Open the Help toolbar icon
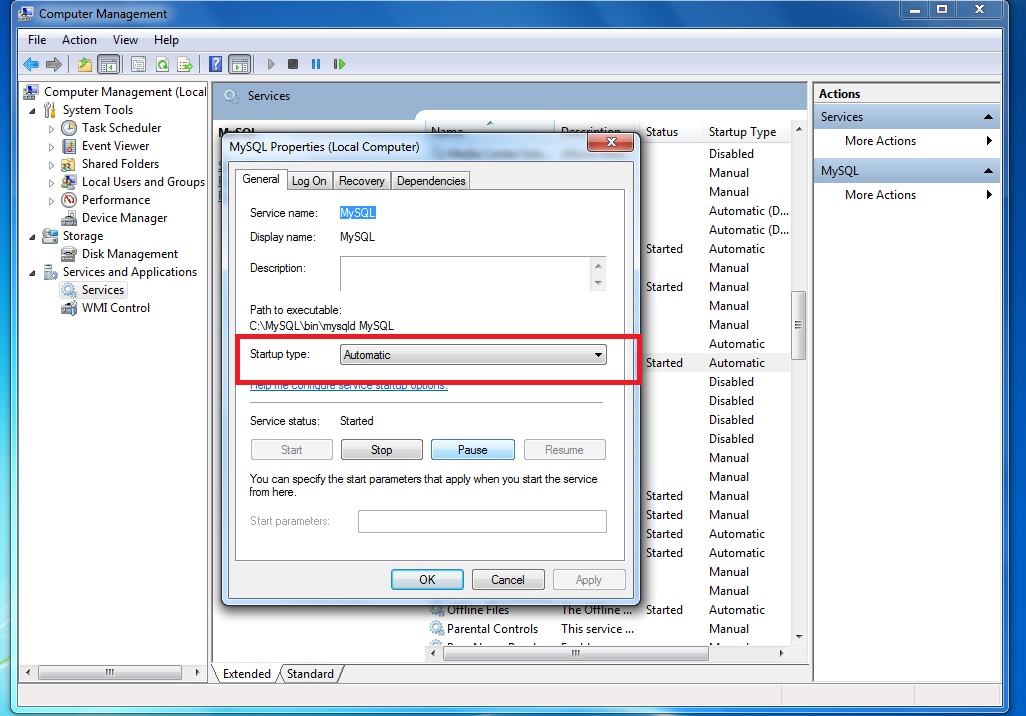 215,64
